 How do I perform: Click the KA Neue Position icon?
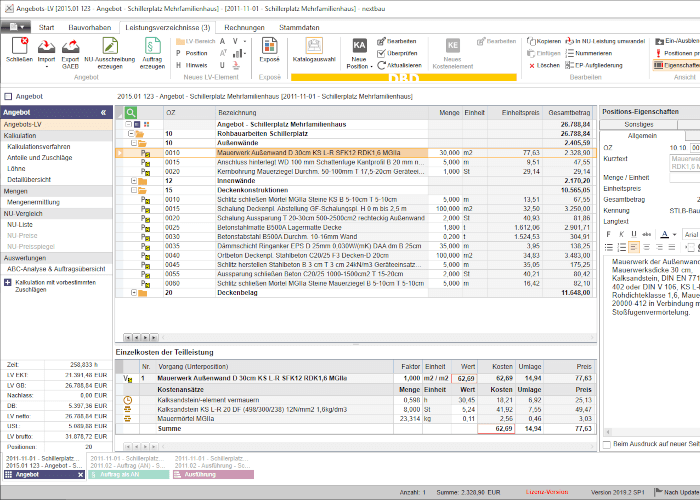pos(359,46)
